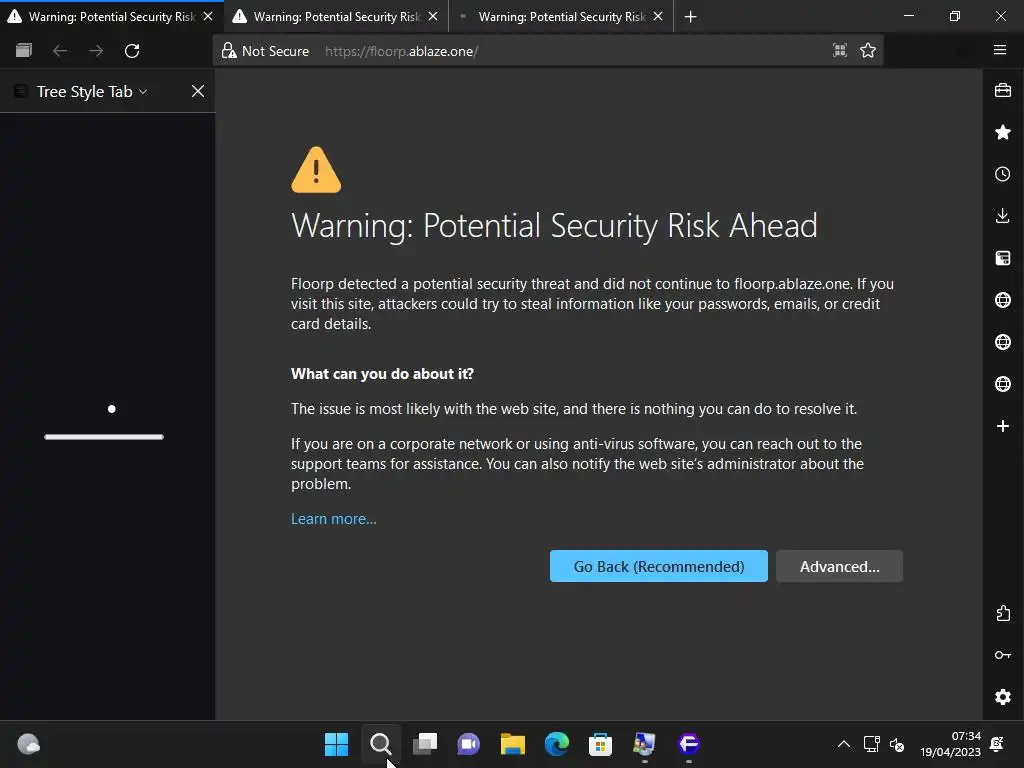Go back with the Back arrow

click(60, 50)
